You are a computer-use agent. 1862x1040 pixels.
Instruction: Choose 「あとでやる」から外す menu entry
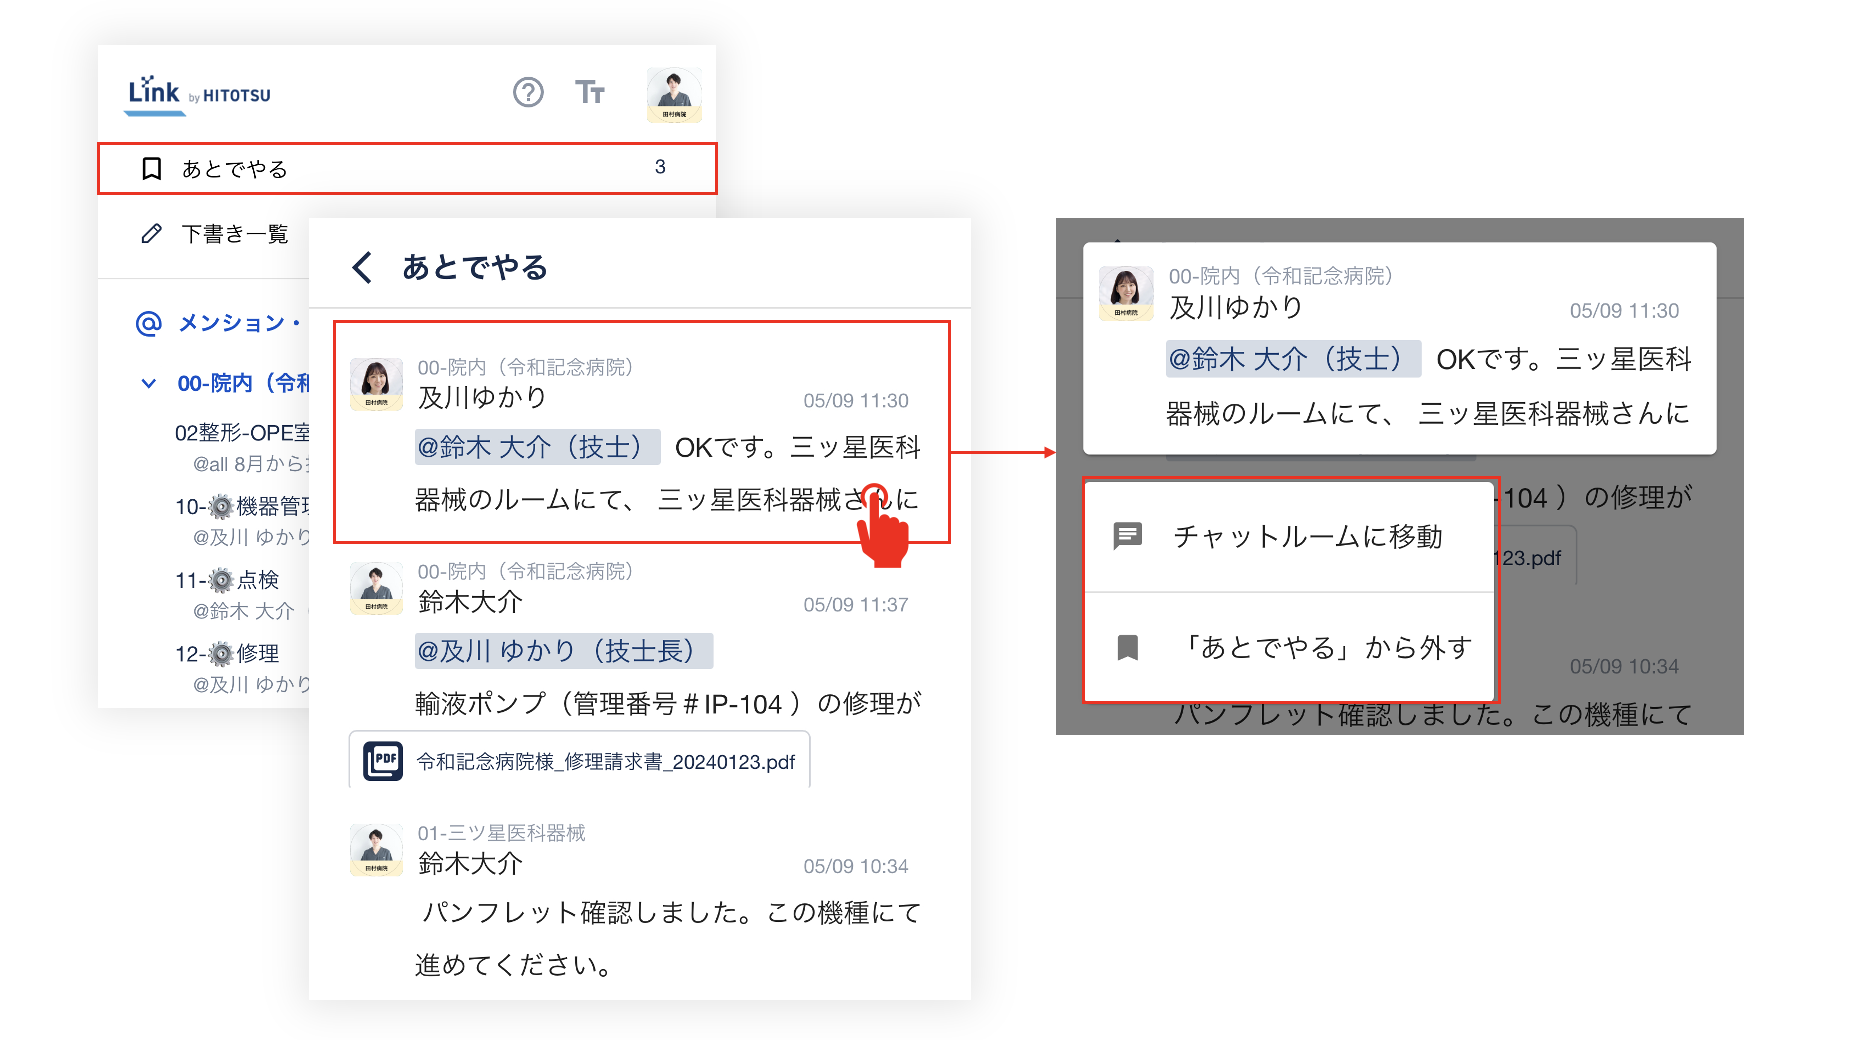(x=1289, y=648)
